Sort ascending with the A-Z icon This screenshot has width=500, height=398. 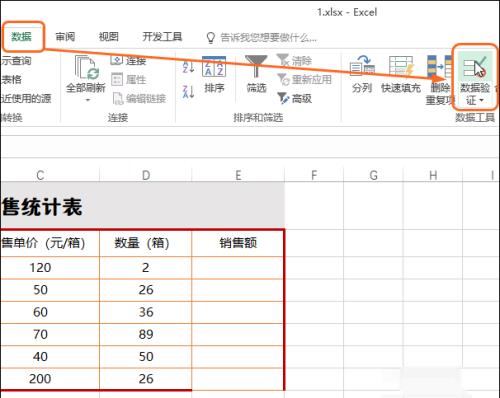(x=188, y=67)
